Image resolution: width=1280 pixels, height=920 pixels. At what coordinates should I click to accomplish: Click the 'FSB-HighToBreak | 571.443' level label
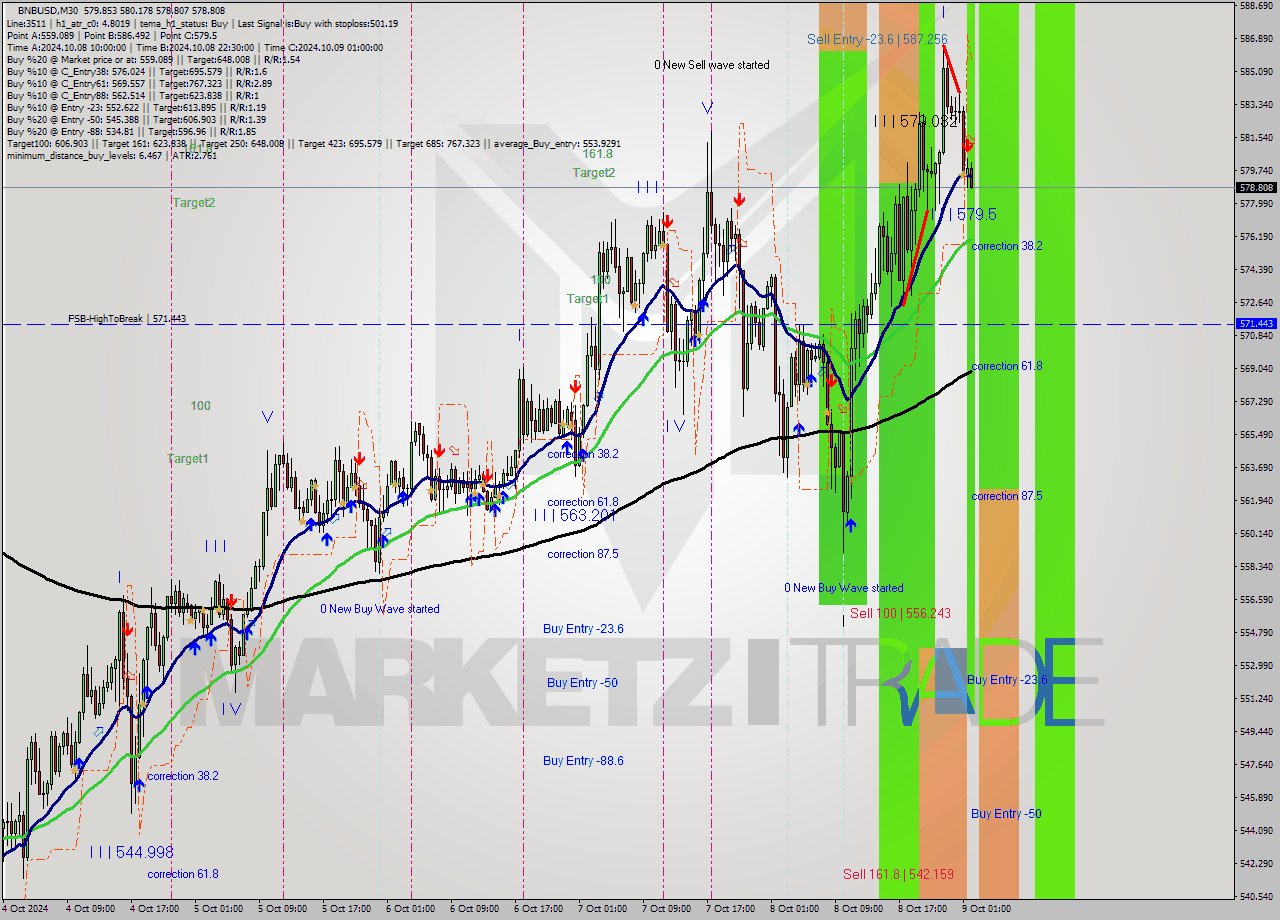(x=127, y=318)
